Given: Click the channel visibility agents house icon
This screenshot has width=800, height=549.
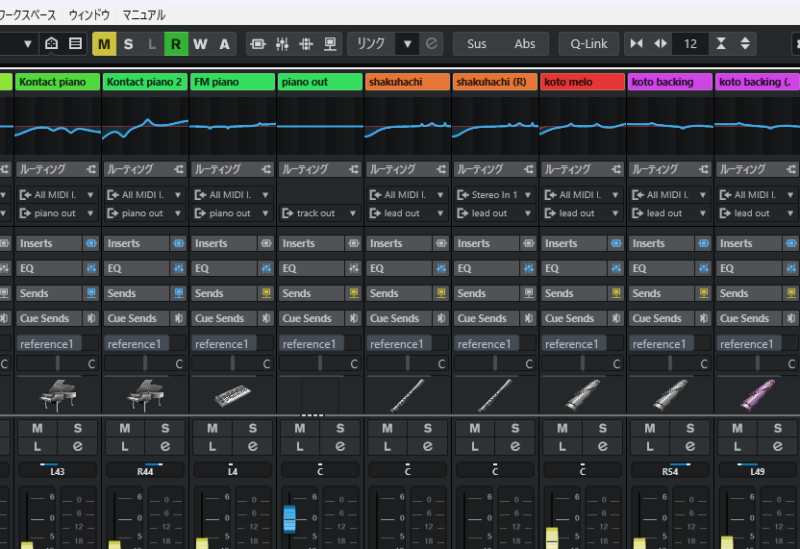Looking at the screenshot, I should [x=51, y=44].
